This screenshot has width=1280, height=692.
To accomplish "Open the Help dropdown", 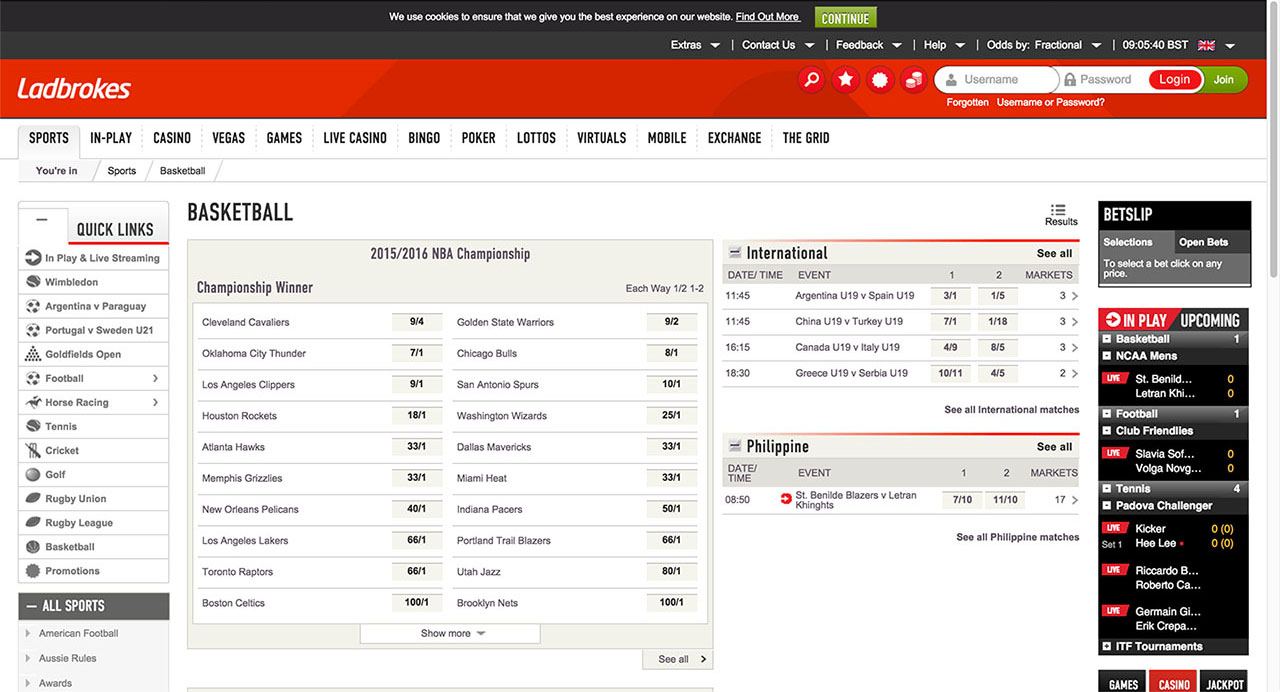I will [944, 45].
